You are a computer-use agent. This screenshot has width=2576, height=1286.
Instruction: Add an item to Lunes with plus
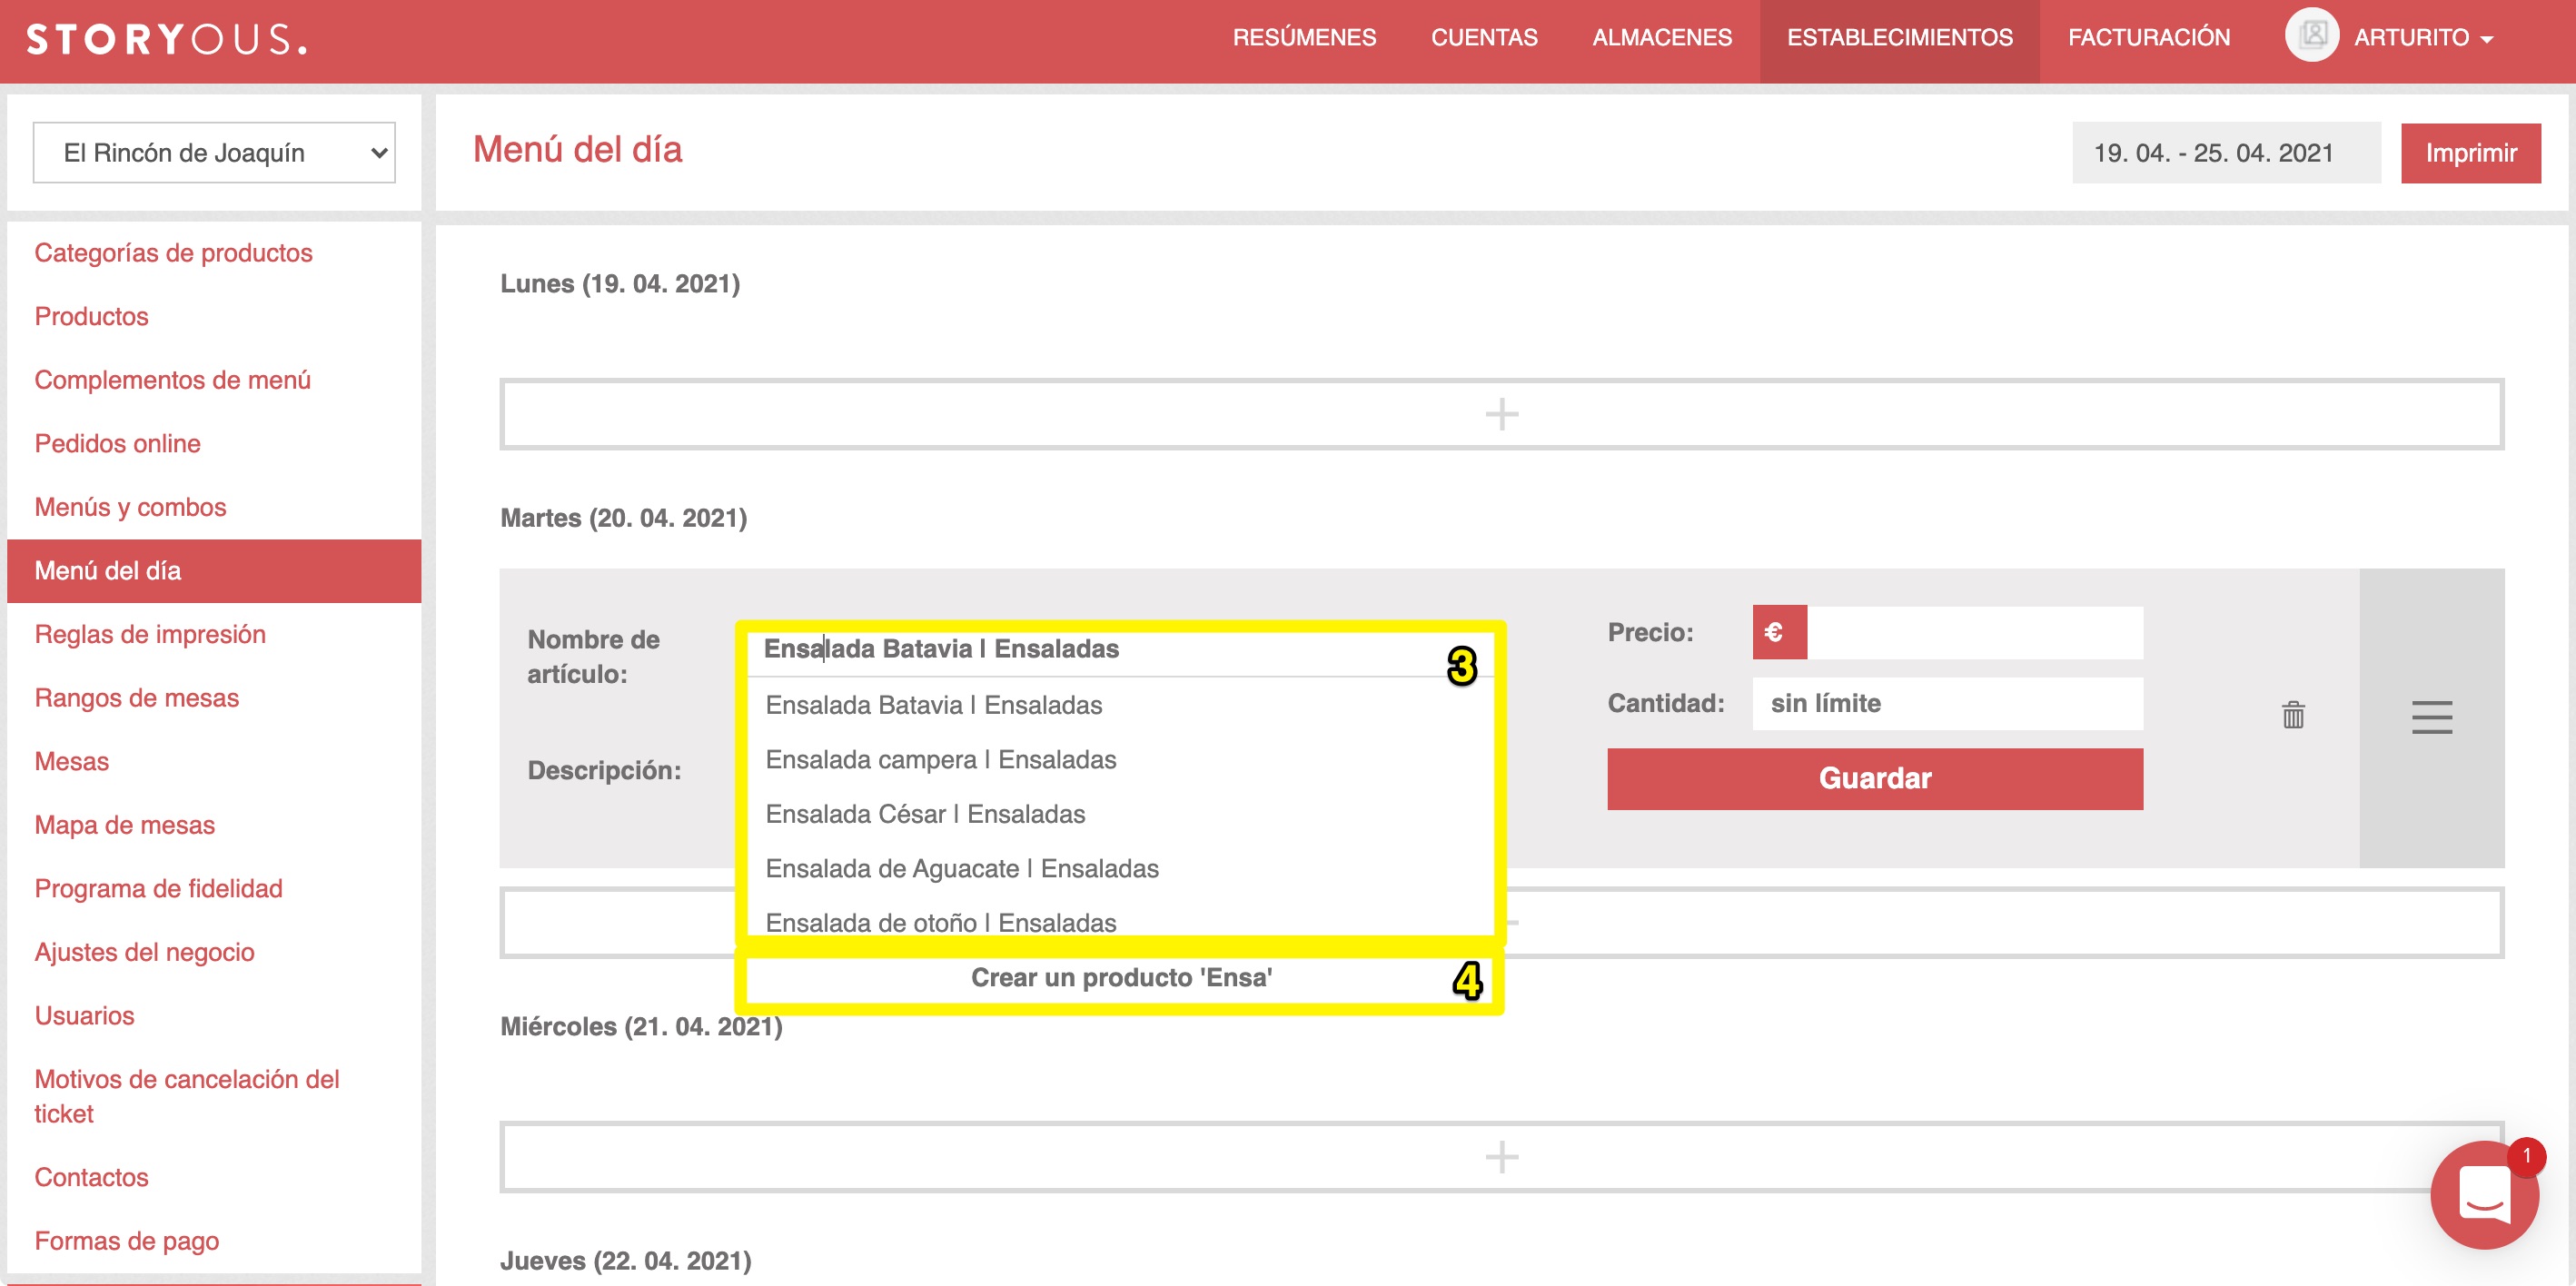[1501, 414]
